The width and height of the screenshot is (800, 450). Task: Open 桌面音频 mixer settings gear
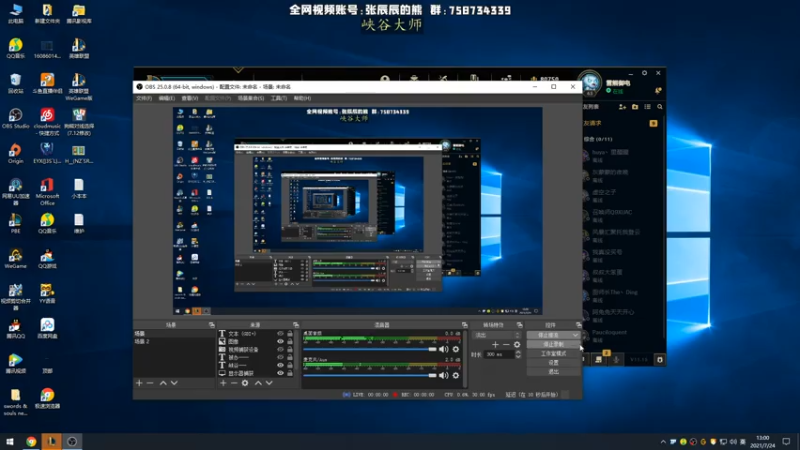click(x=456, y=349)
